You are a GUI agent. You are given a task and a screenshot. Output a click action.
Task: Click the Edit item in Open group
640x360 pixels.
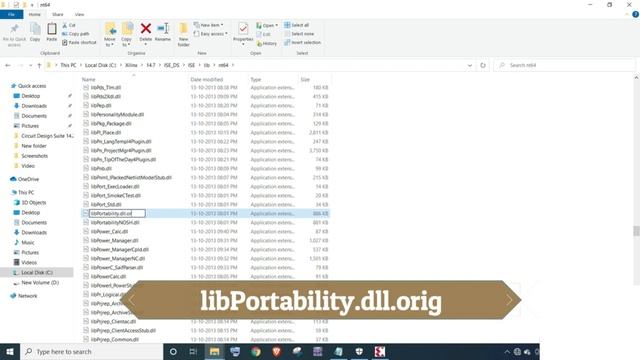click(264, 34)
